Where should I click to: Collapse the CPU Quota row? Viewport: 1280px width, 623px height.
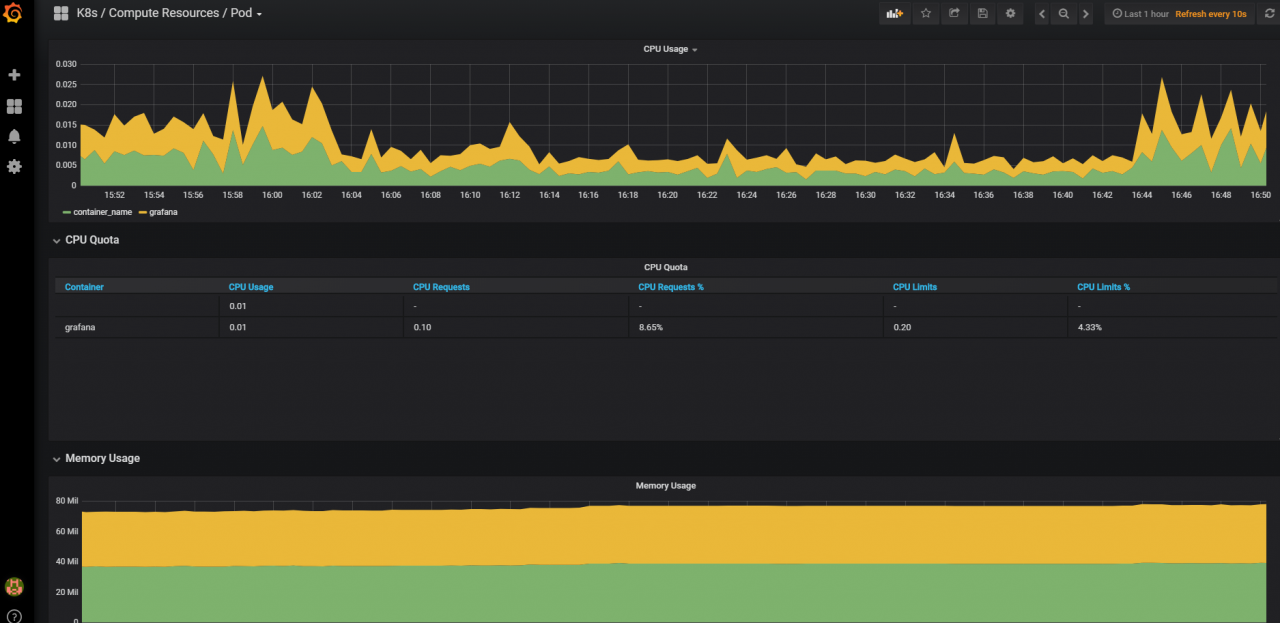91,240
